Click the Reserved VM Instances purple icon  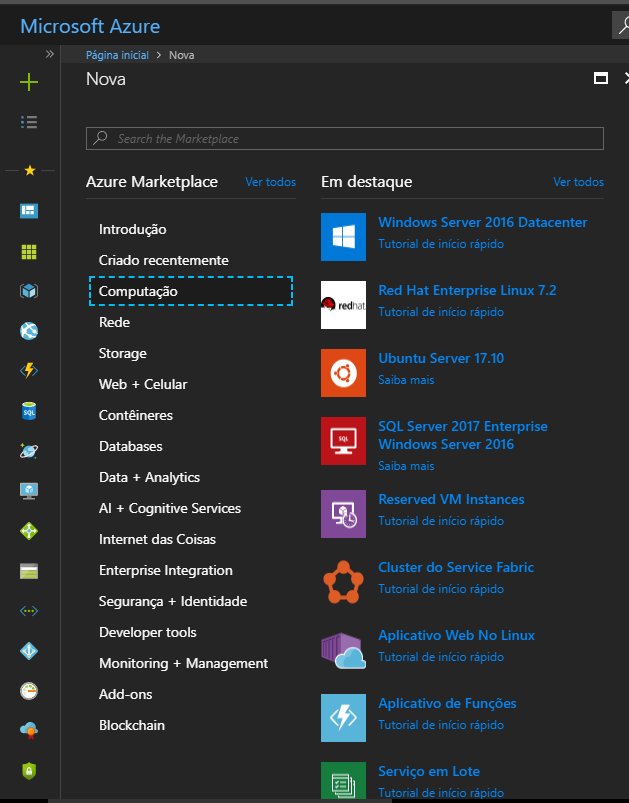tap(343, 514)
